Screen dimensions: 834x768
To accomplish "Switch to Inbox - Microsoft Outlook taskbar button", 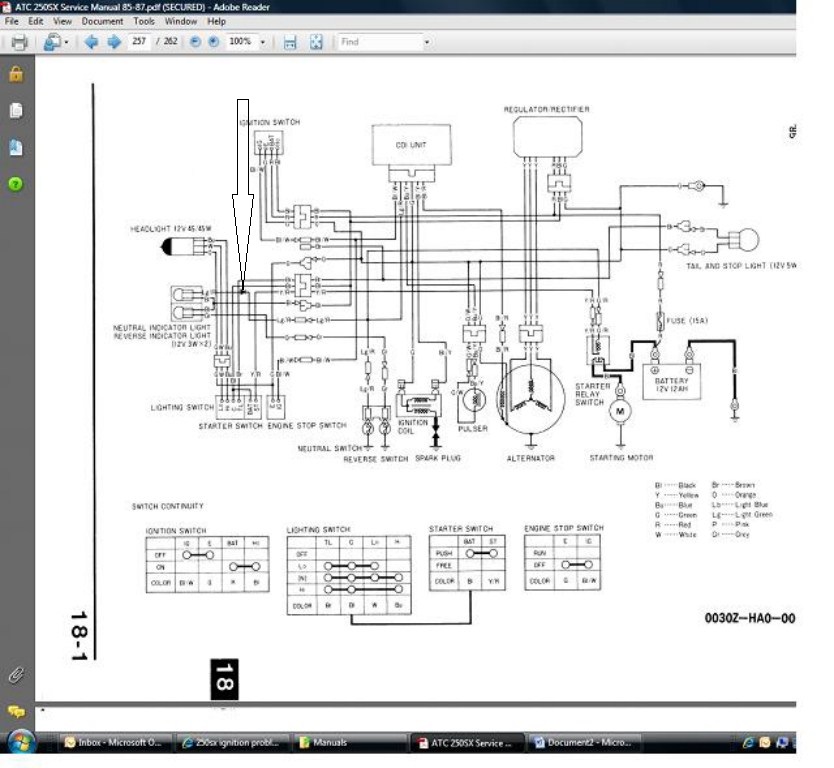I will 116,743.
